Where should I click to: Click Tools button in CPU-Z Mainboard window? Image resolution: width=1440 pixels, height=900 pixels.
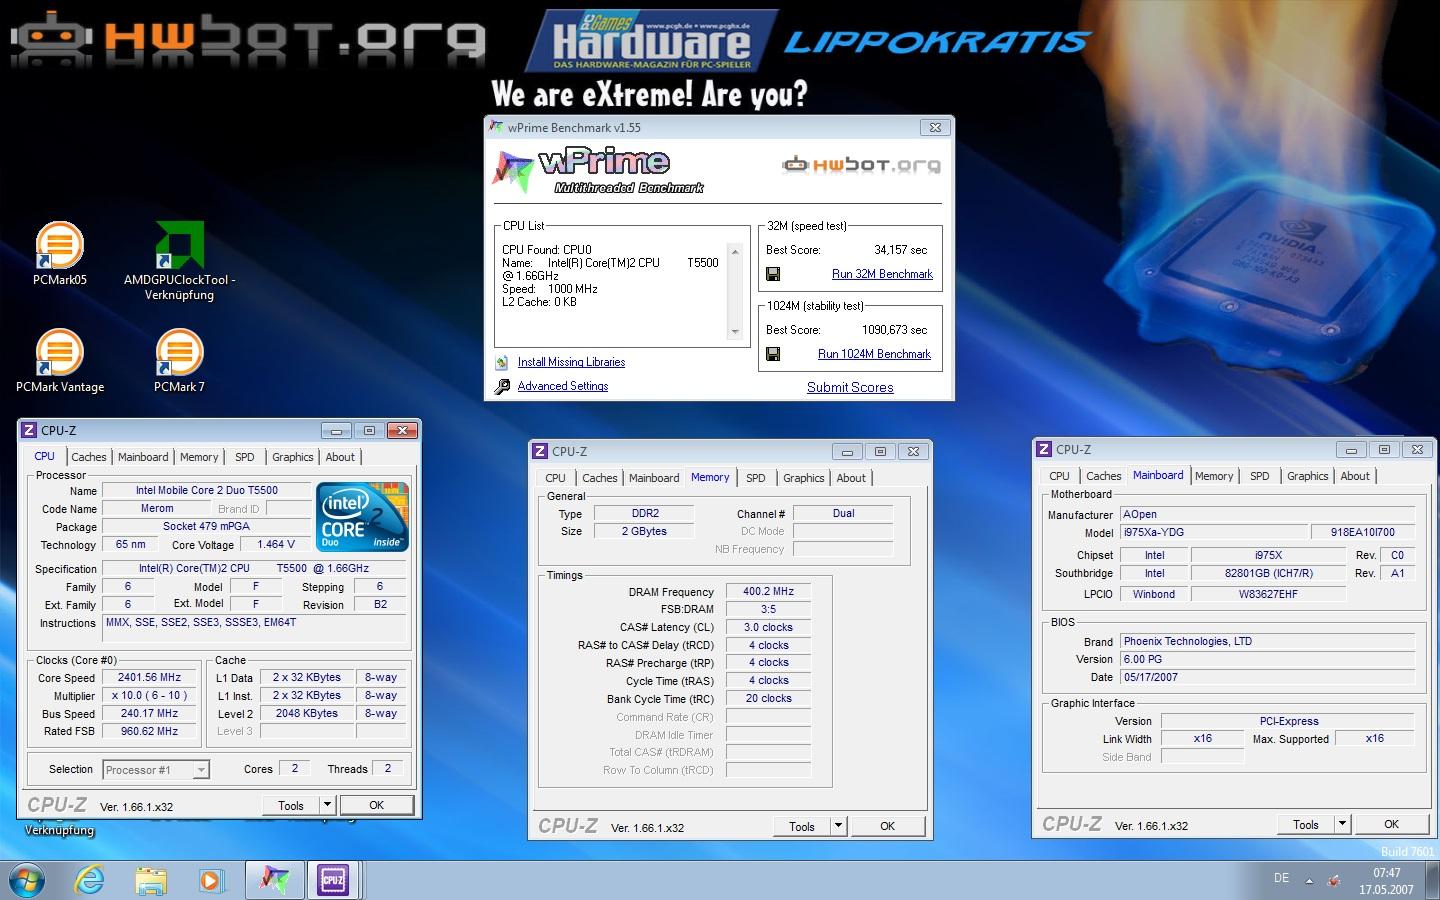tap(1306, 824)
